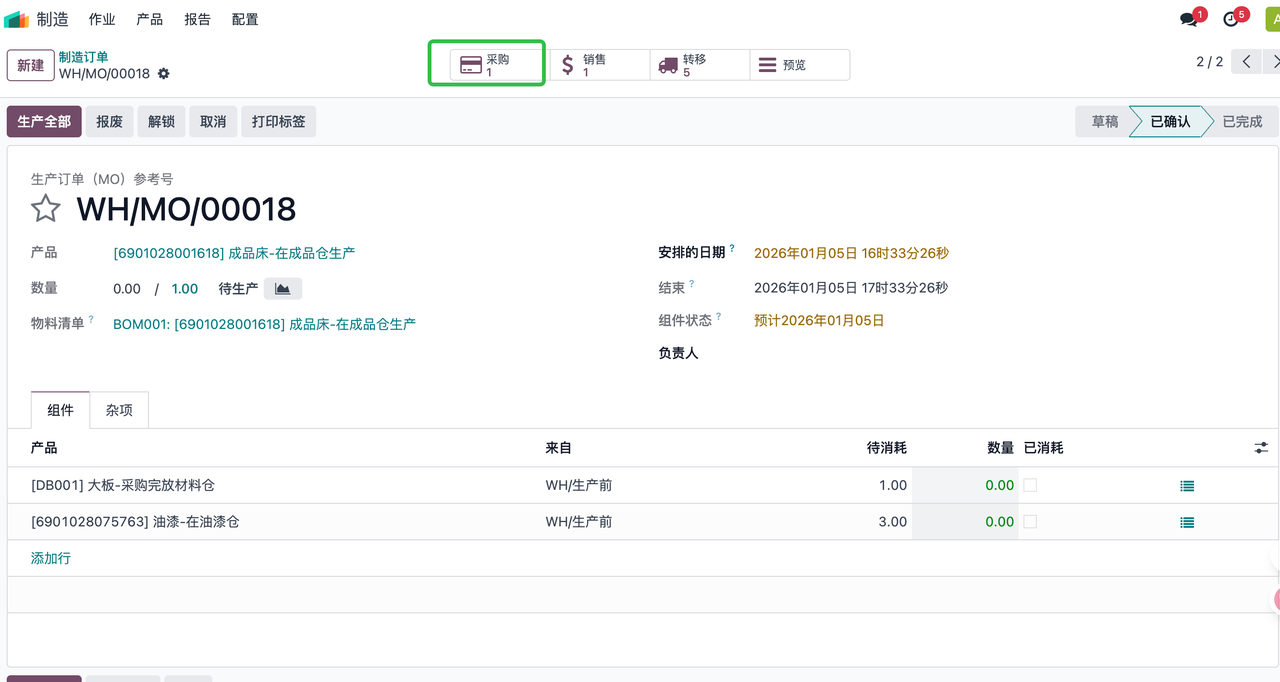The width and height of the screenshot is (1280, 682).
Task: Click the 报废 button
Action: [x=109, y=122]
